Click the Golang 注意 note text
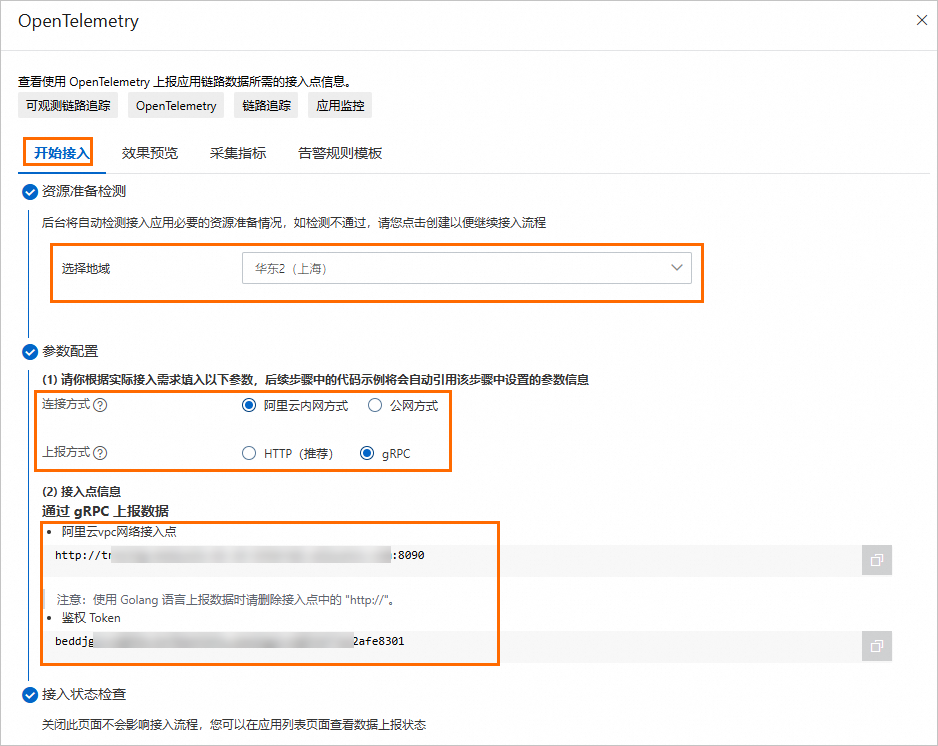Screen dimensions: 938x746 click(x=227, y=599)
